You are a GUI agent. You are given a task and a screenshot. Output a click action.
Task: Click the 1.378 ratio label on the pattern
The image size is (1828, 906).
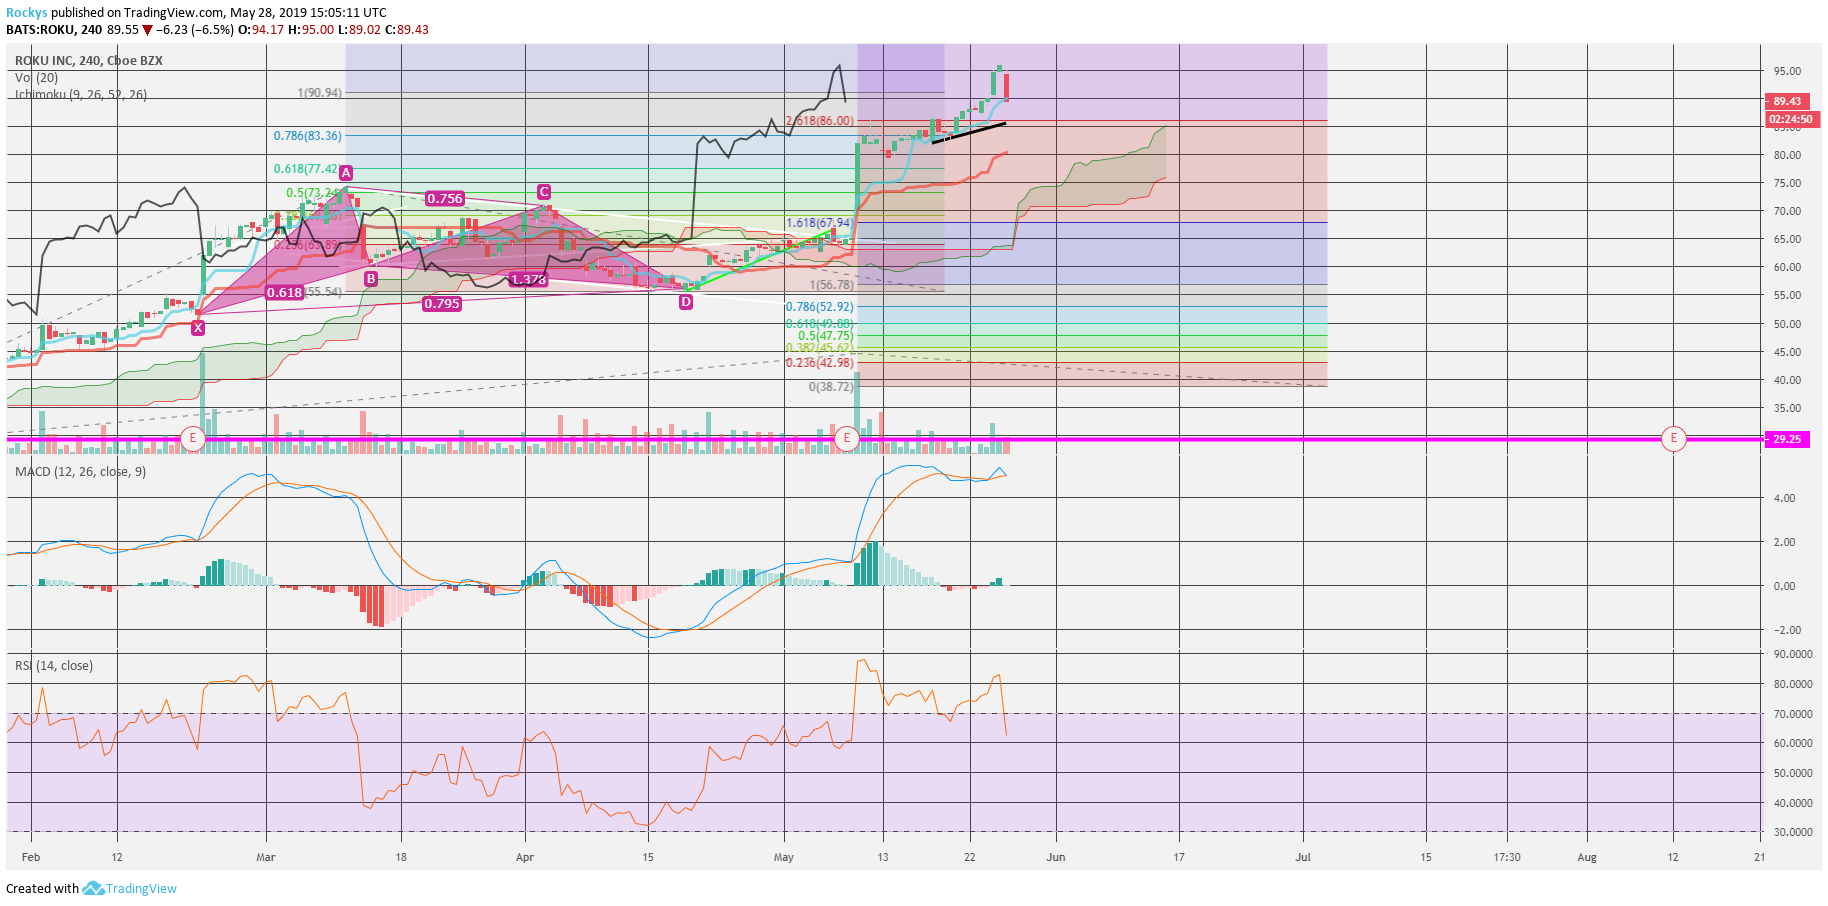pyautogui.click(x=528, y=280)
